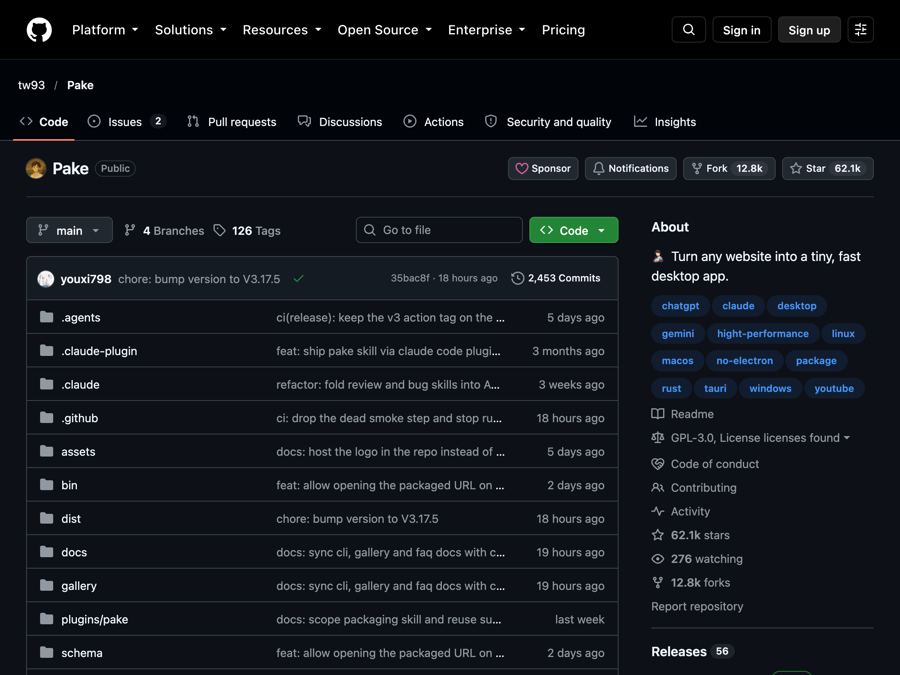Open the no-electron topic tag

744,360
